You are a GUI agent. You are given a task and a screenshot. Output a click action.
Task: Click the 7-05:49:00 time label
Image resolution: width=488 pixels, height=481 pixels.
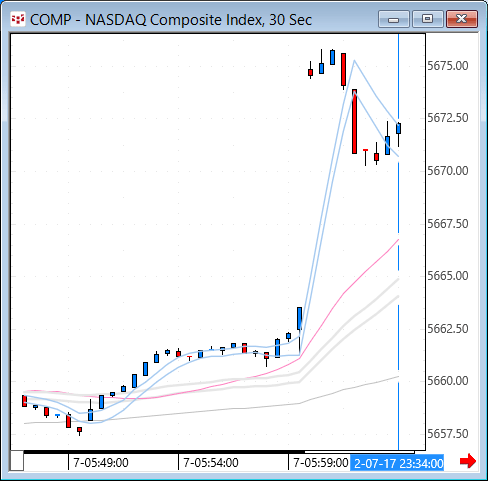101,463
